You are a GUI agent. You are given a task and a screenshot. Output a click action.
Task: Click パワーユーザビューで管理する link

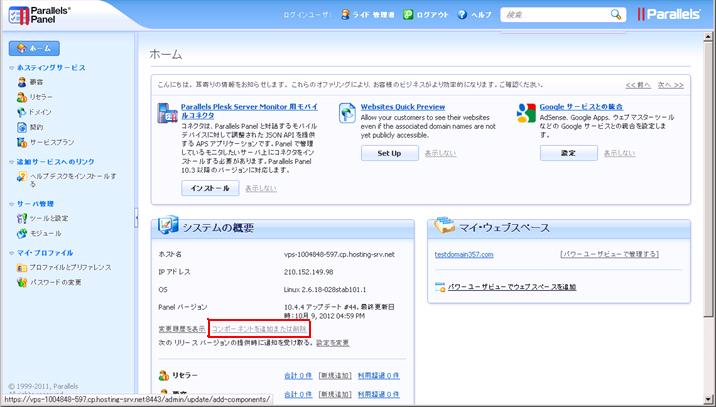coord(609,254)
